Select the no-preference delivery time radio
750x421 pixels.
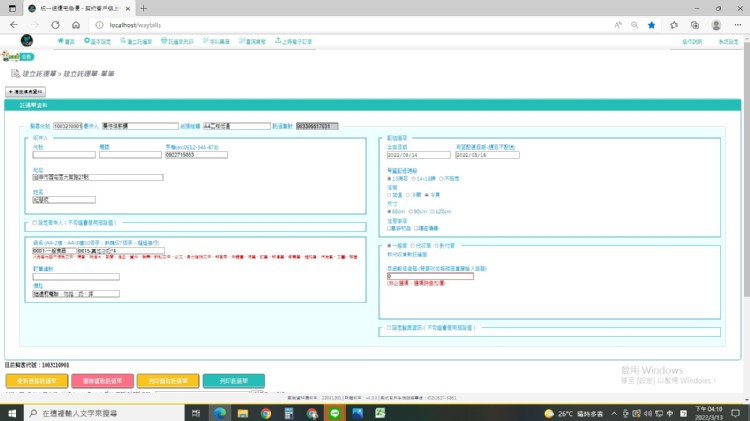(441, 178)
